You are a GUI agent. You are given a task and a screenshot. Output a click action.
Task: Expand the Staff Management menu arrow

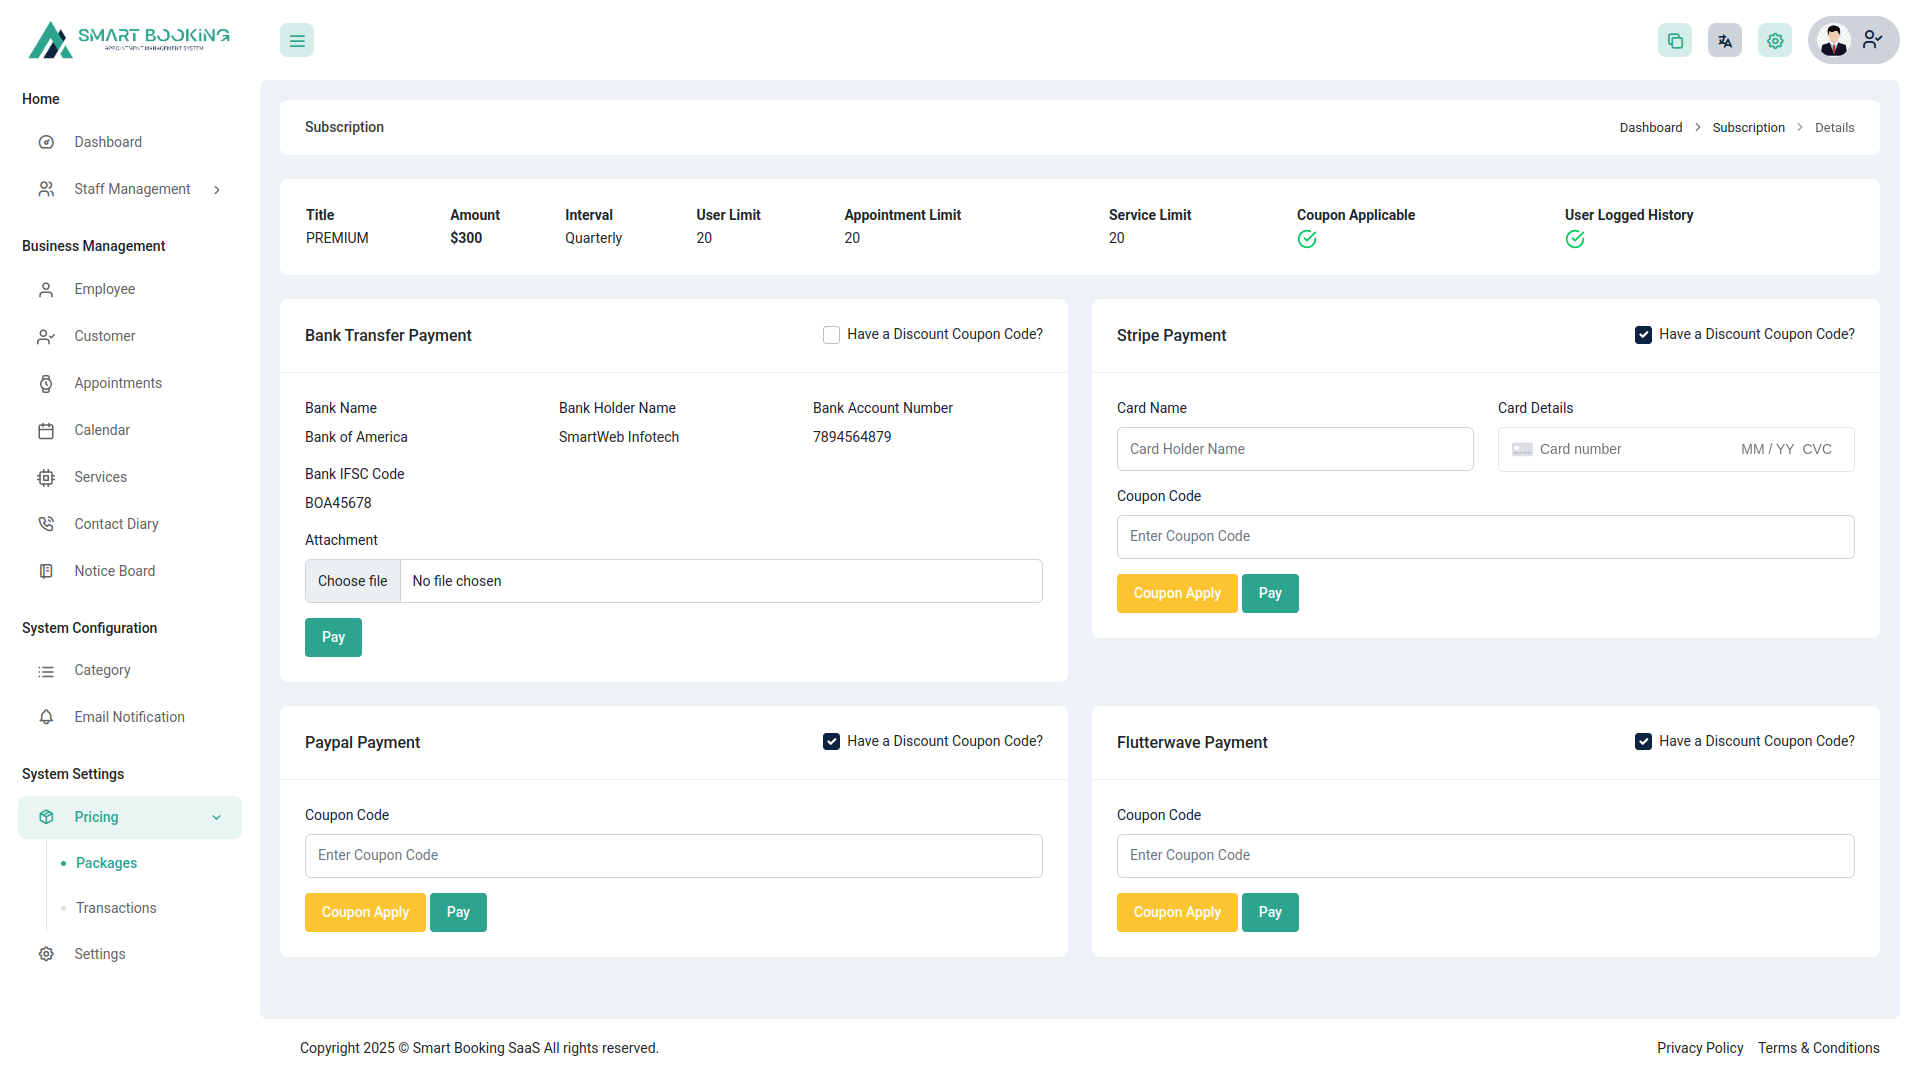click(x=217, y=189)
